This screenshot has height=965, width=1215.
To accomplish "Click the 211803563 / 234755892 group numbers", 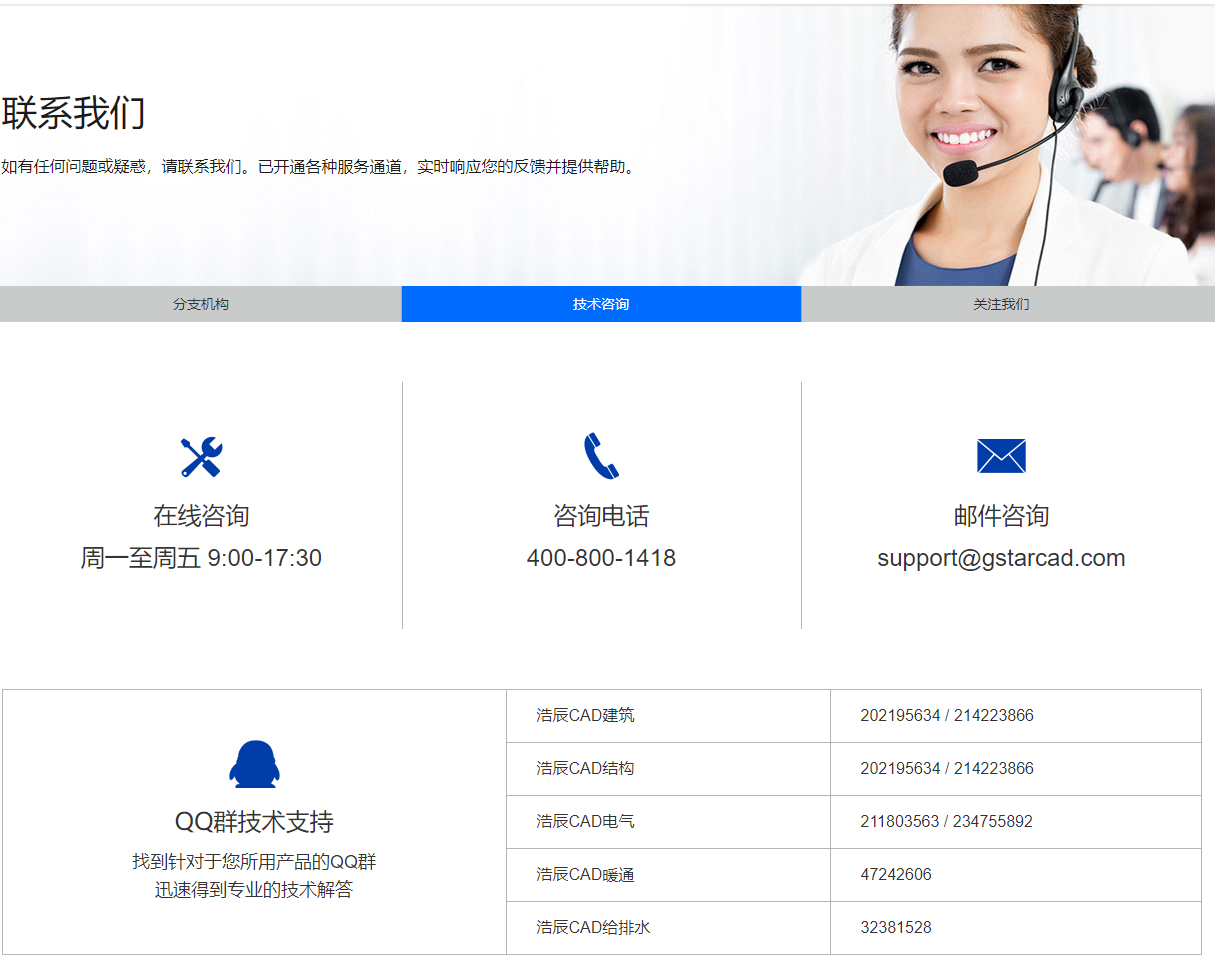I will (946, 822).
